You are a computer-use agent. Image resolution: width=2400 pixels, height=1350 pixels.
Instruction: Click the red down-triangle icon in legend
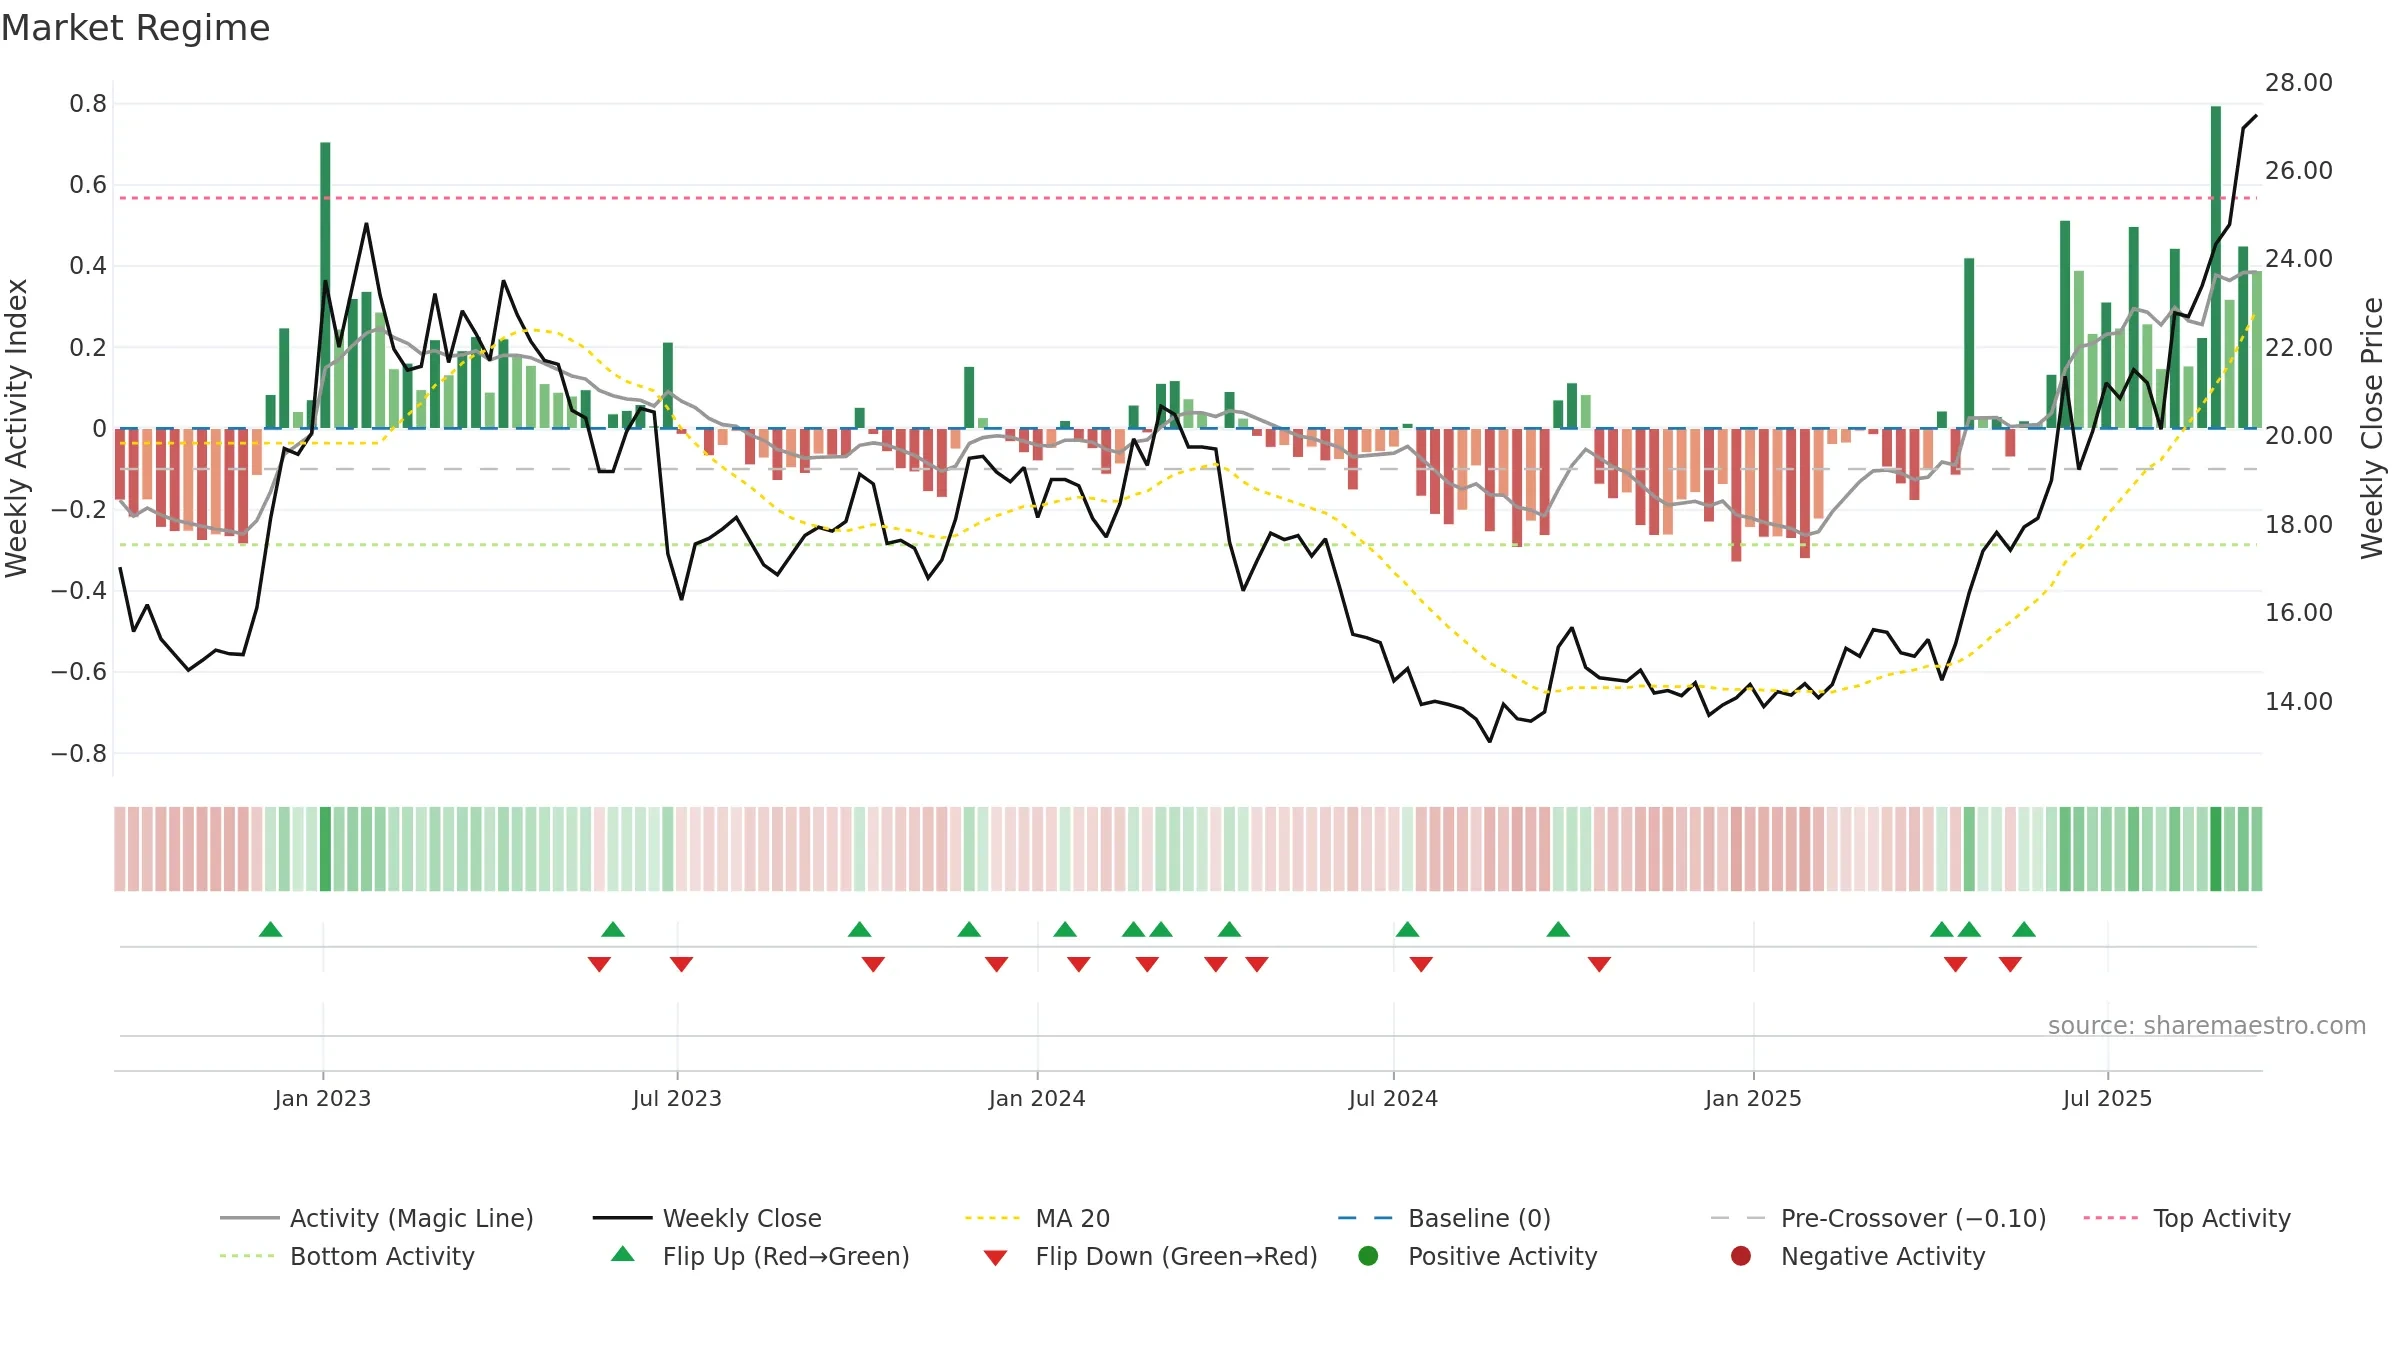click(x=995, y=1258)
